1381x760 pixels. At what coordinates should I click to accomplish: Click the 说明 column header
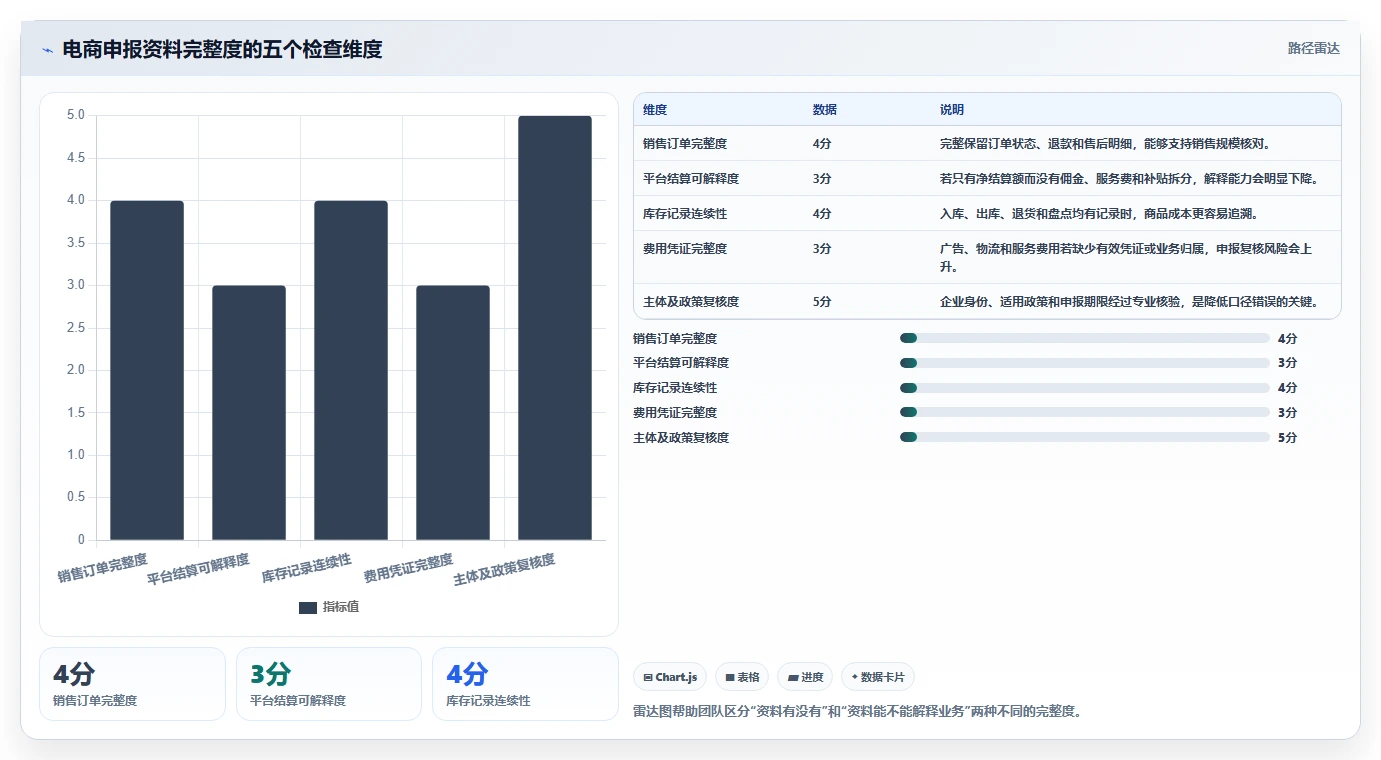click(952, 110)
